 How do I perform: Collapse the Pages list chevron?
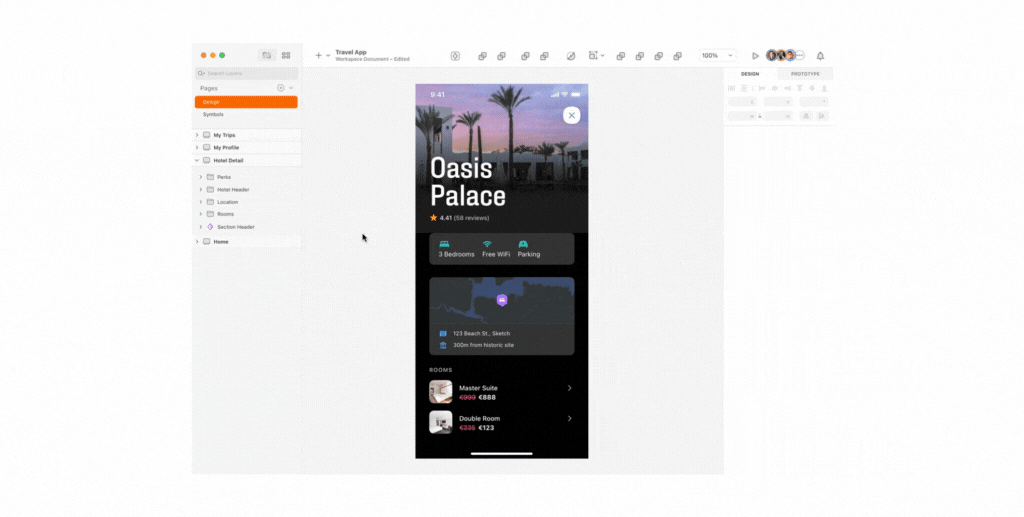click(x=291, y=87)
